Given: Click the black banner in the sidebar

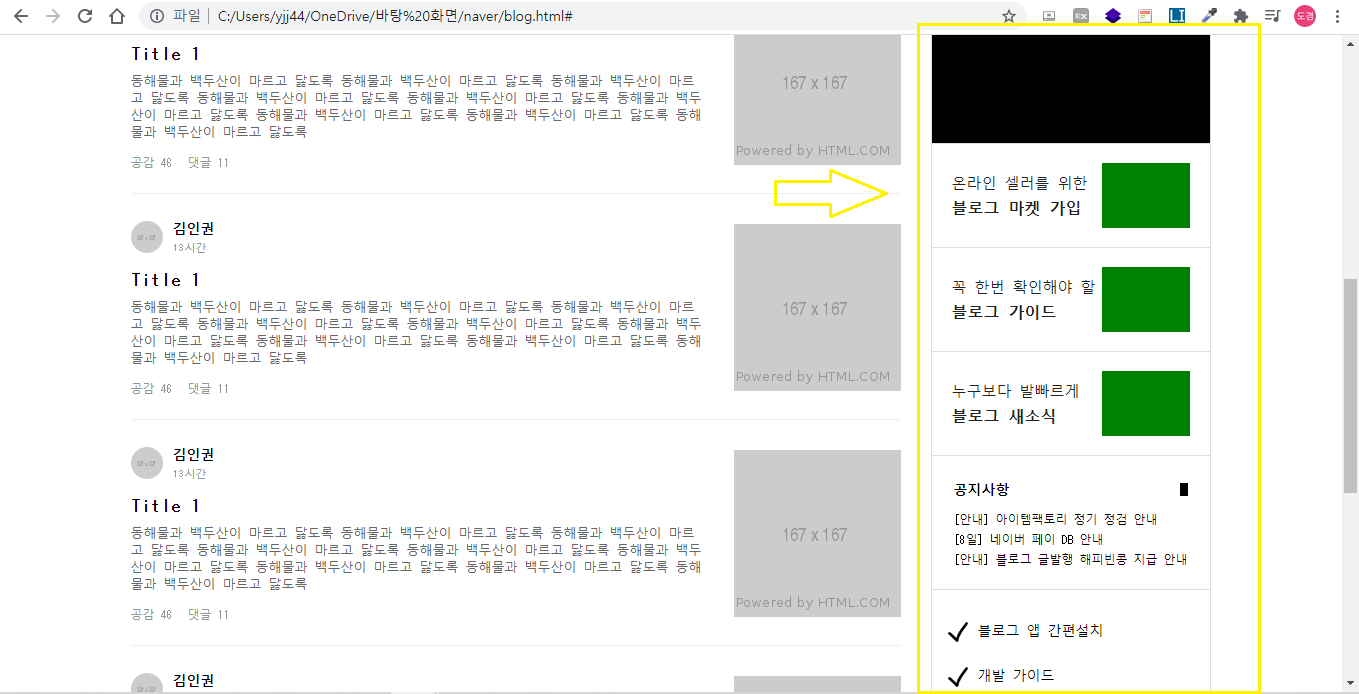Looking at the screenshot, I should point(1071,89).
